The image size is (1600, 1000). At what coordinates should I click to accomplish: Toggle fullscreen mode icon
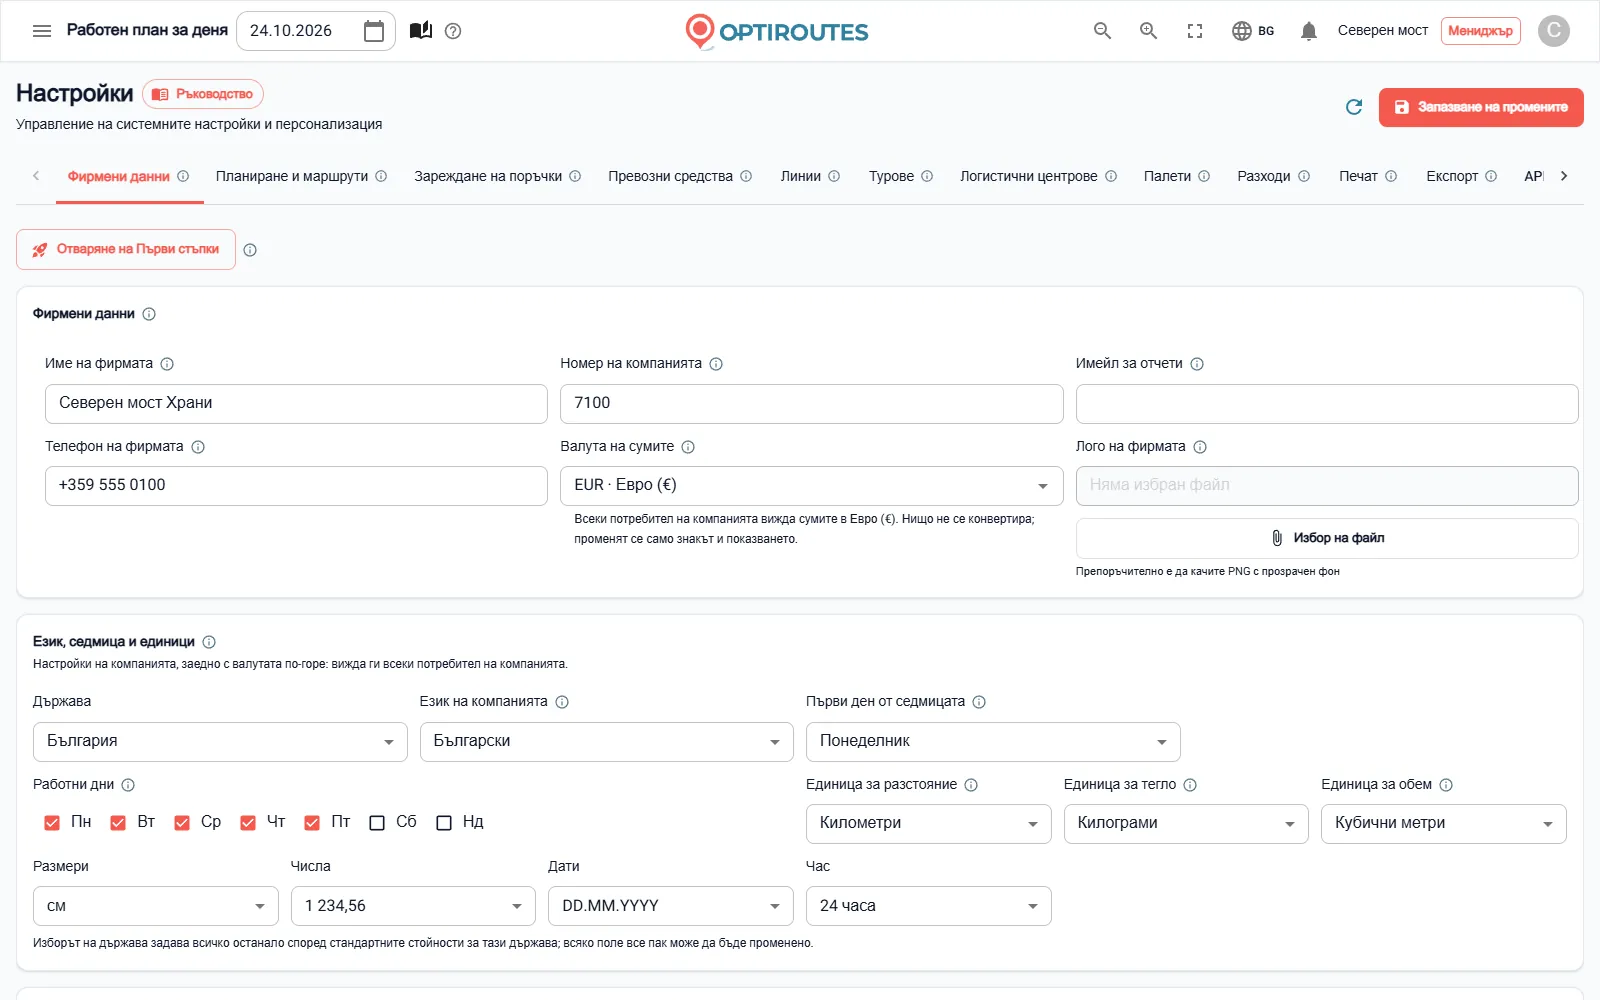click(1195, 31)
